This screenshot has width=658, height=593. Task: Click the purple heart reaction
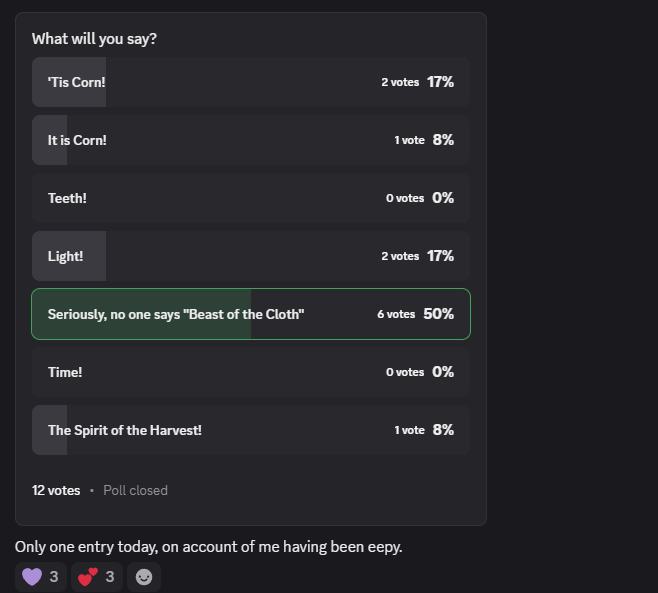click(41, 577)
